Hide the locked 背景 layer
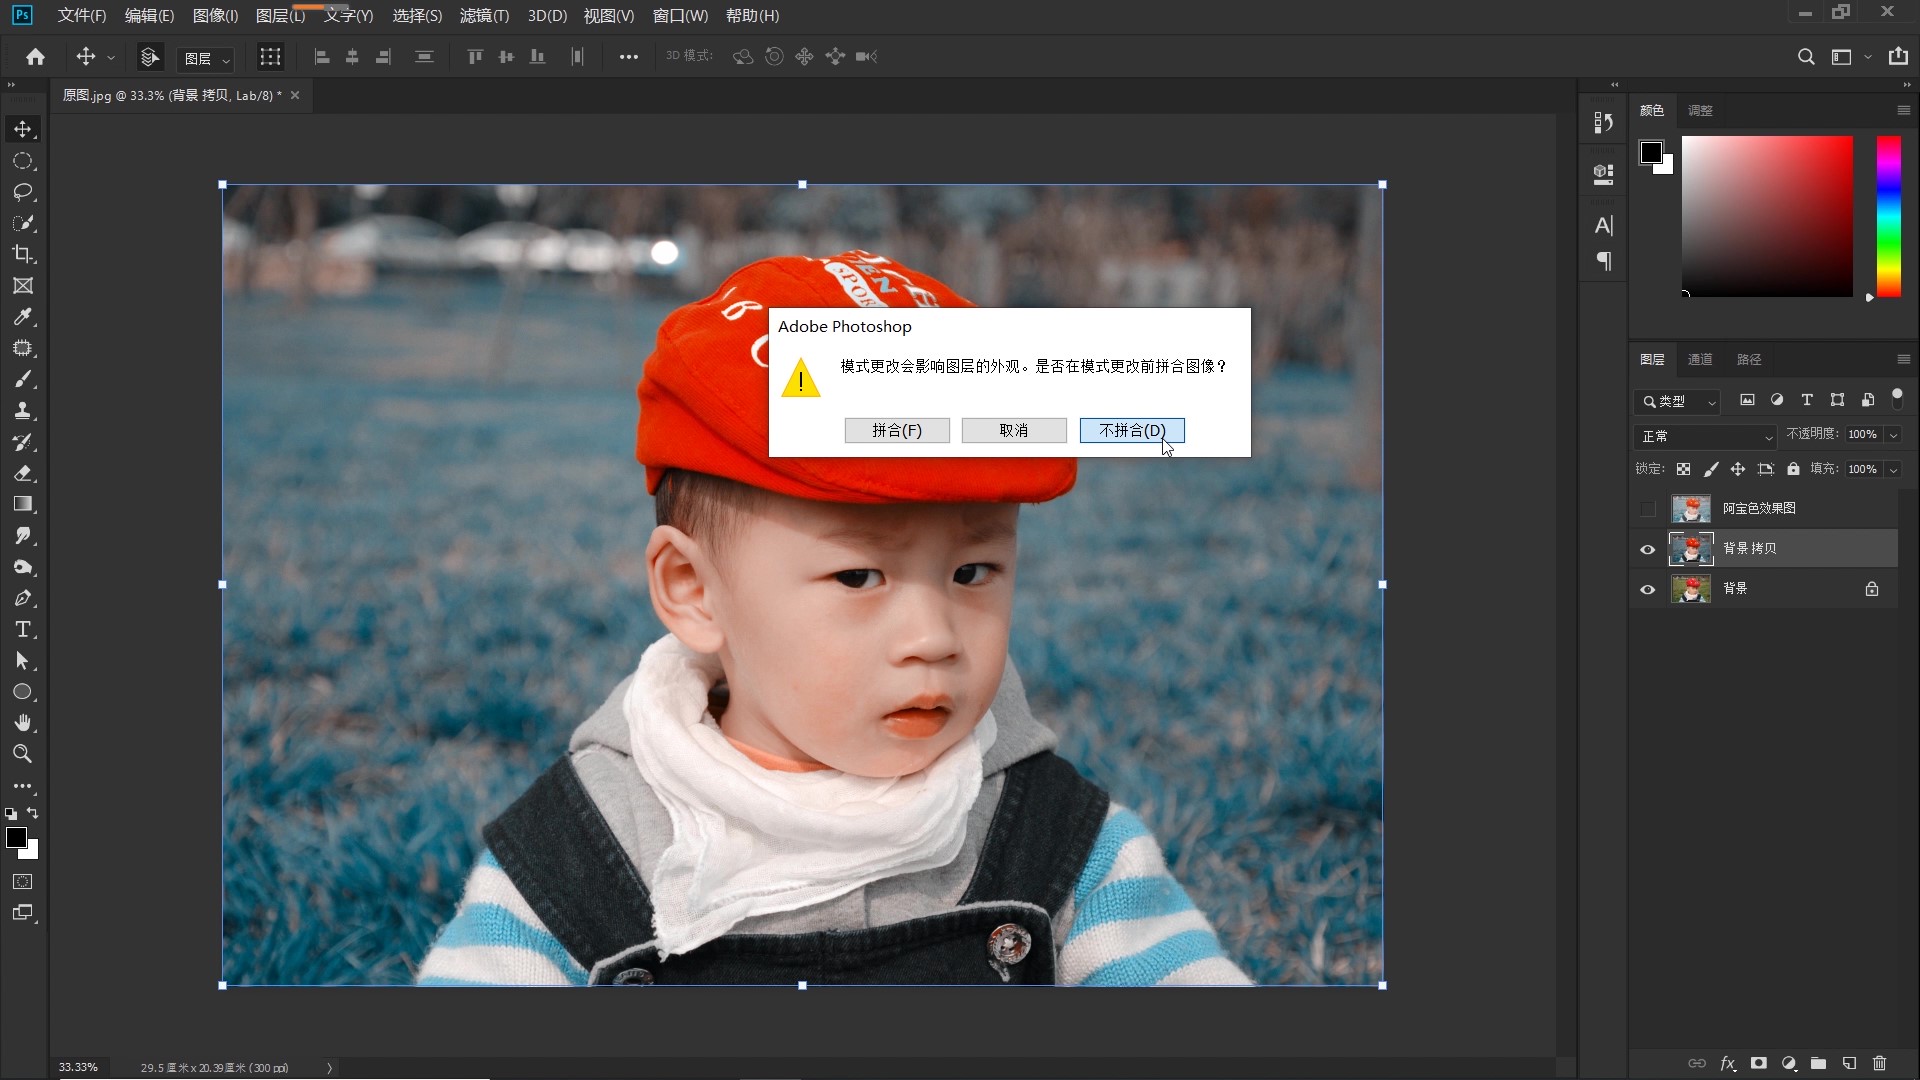The width and height of the screenshot is (1920, 1080). pos(1647,589)
